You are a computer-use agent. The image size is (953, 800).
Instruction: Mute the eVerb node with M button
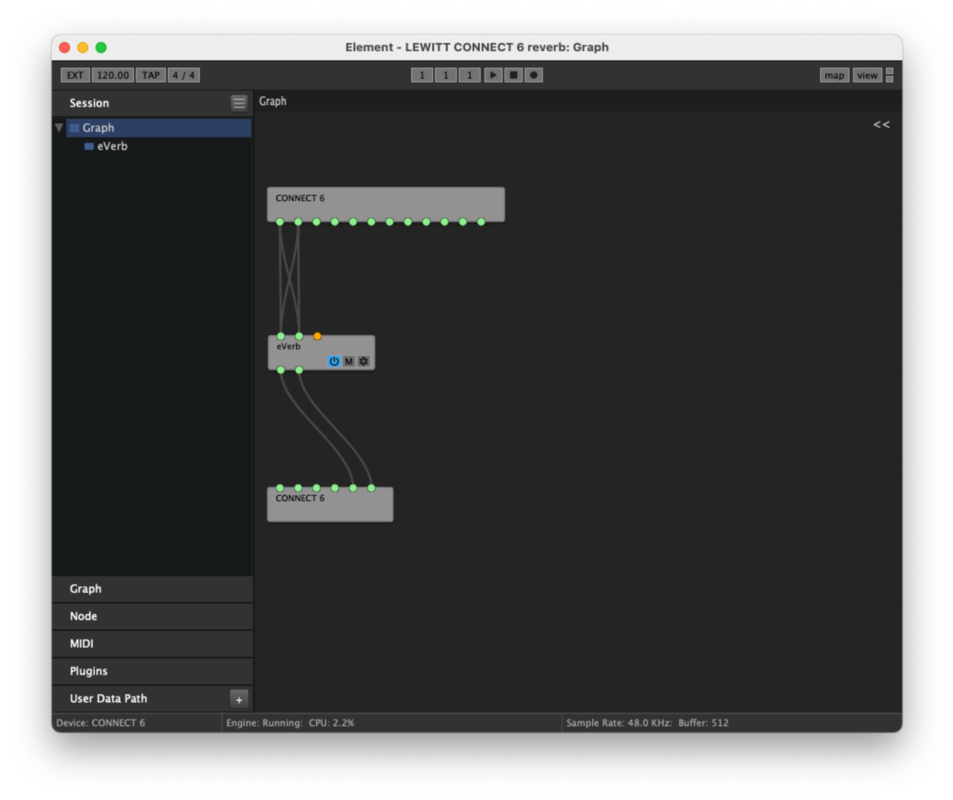(349, 361)
